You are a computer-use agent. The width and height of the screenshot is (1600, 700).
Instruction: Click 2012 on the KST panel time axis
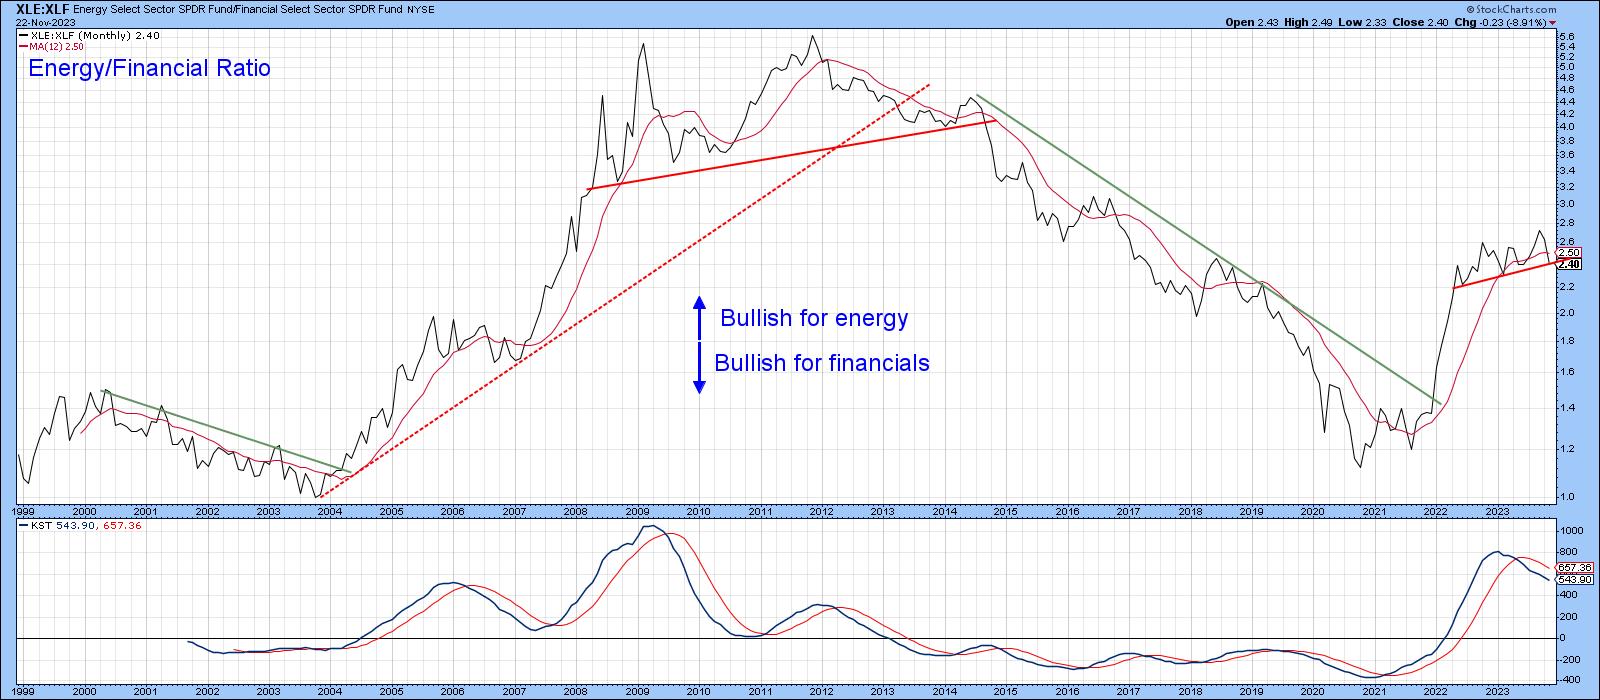822,692
